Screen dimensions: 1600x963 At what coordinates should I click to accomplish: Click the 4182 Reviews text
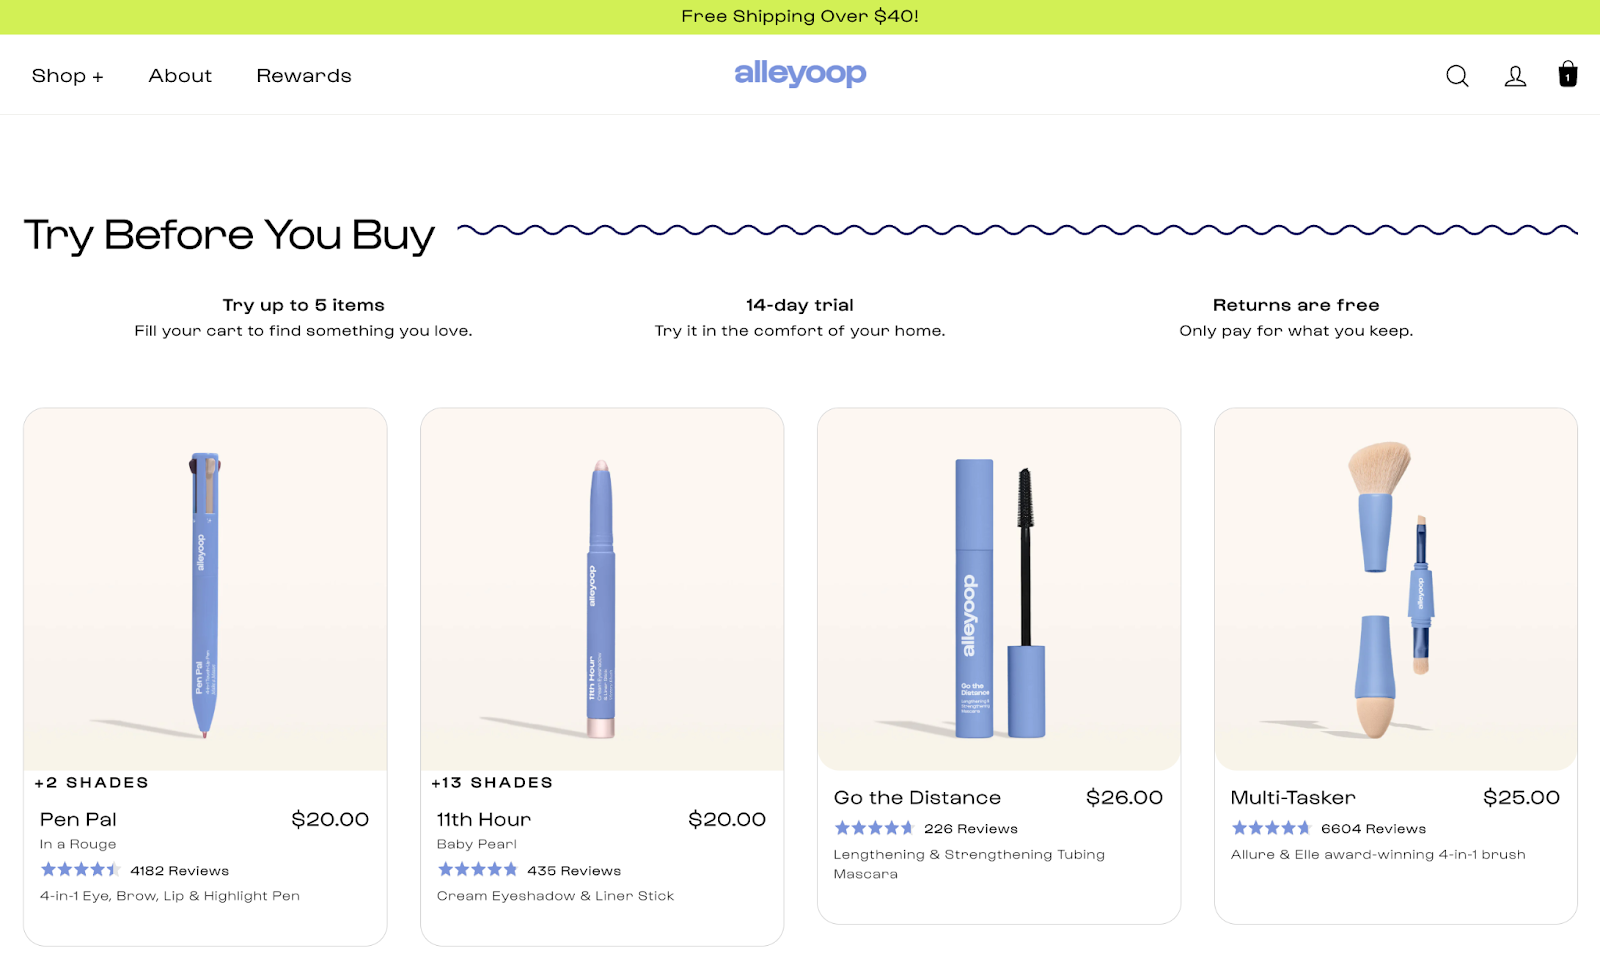(180, 871)
